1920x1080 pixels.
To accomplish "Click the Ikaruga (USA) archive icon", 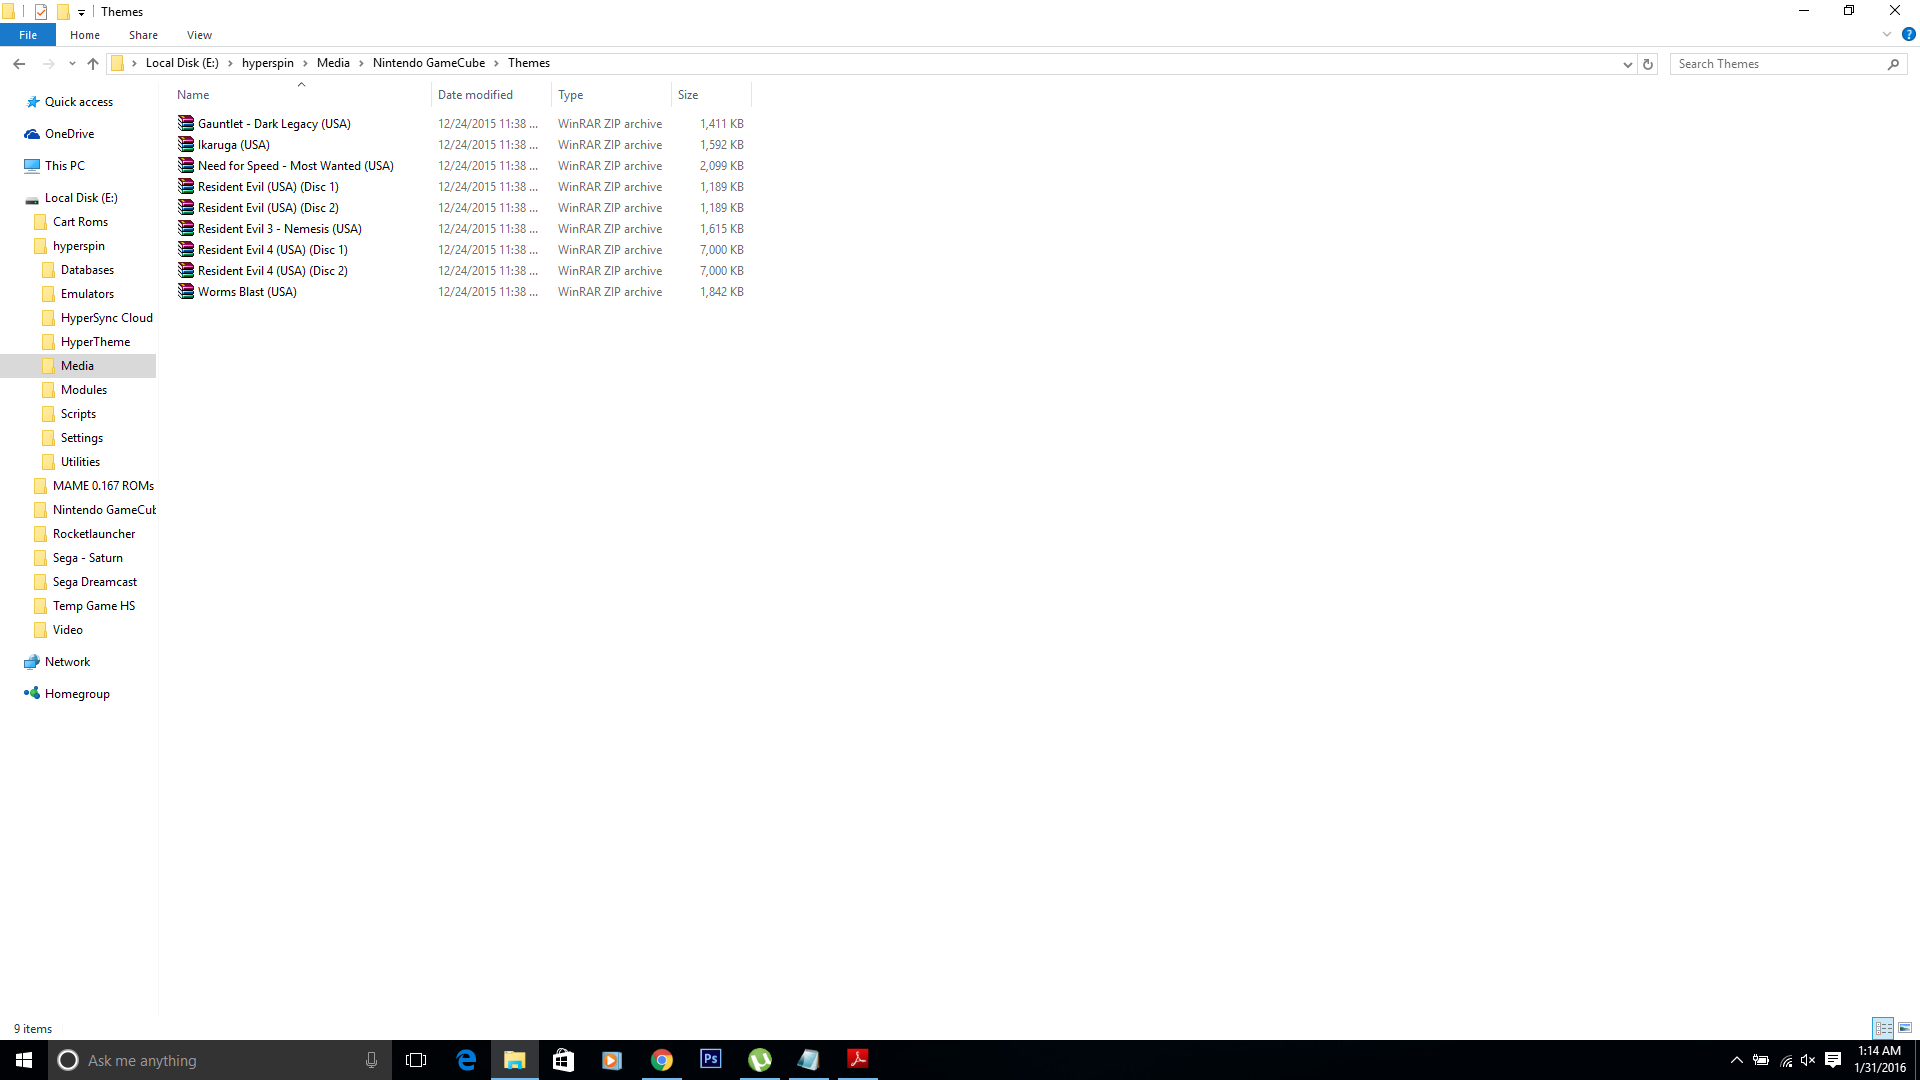I will [x=186, y=145].
